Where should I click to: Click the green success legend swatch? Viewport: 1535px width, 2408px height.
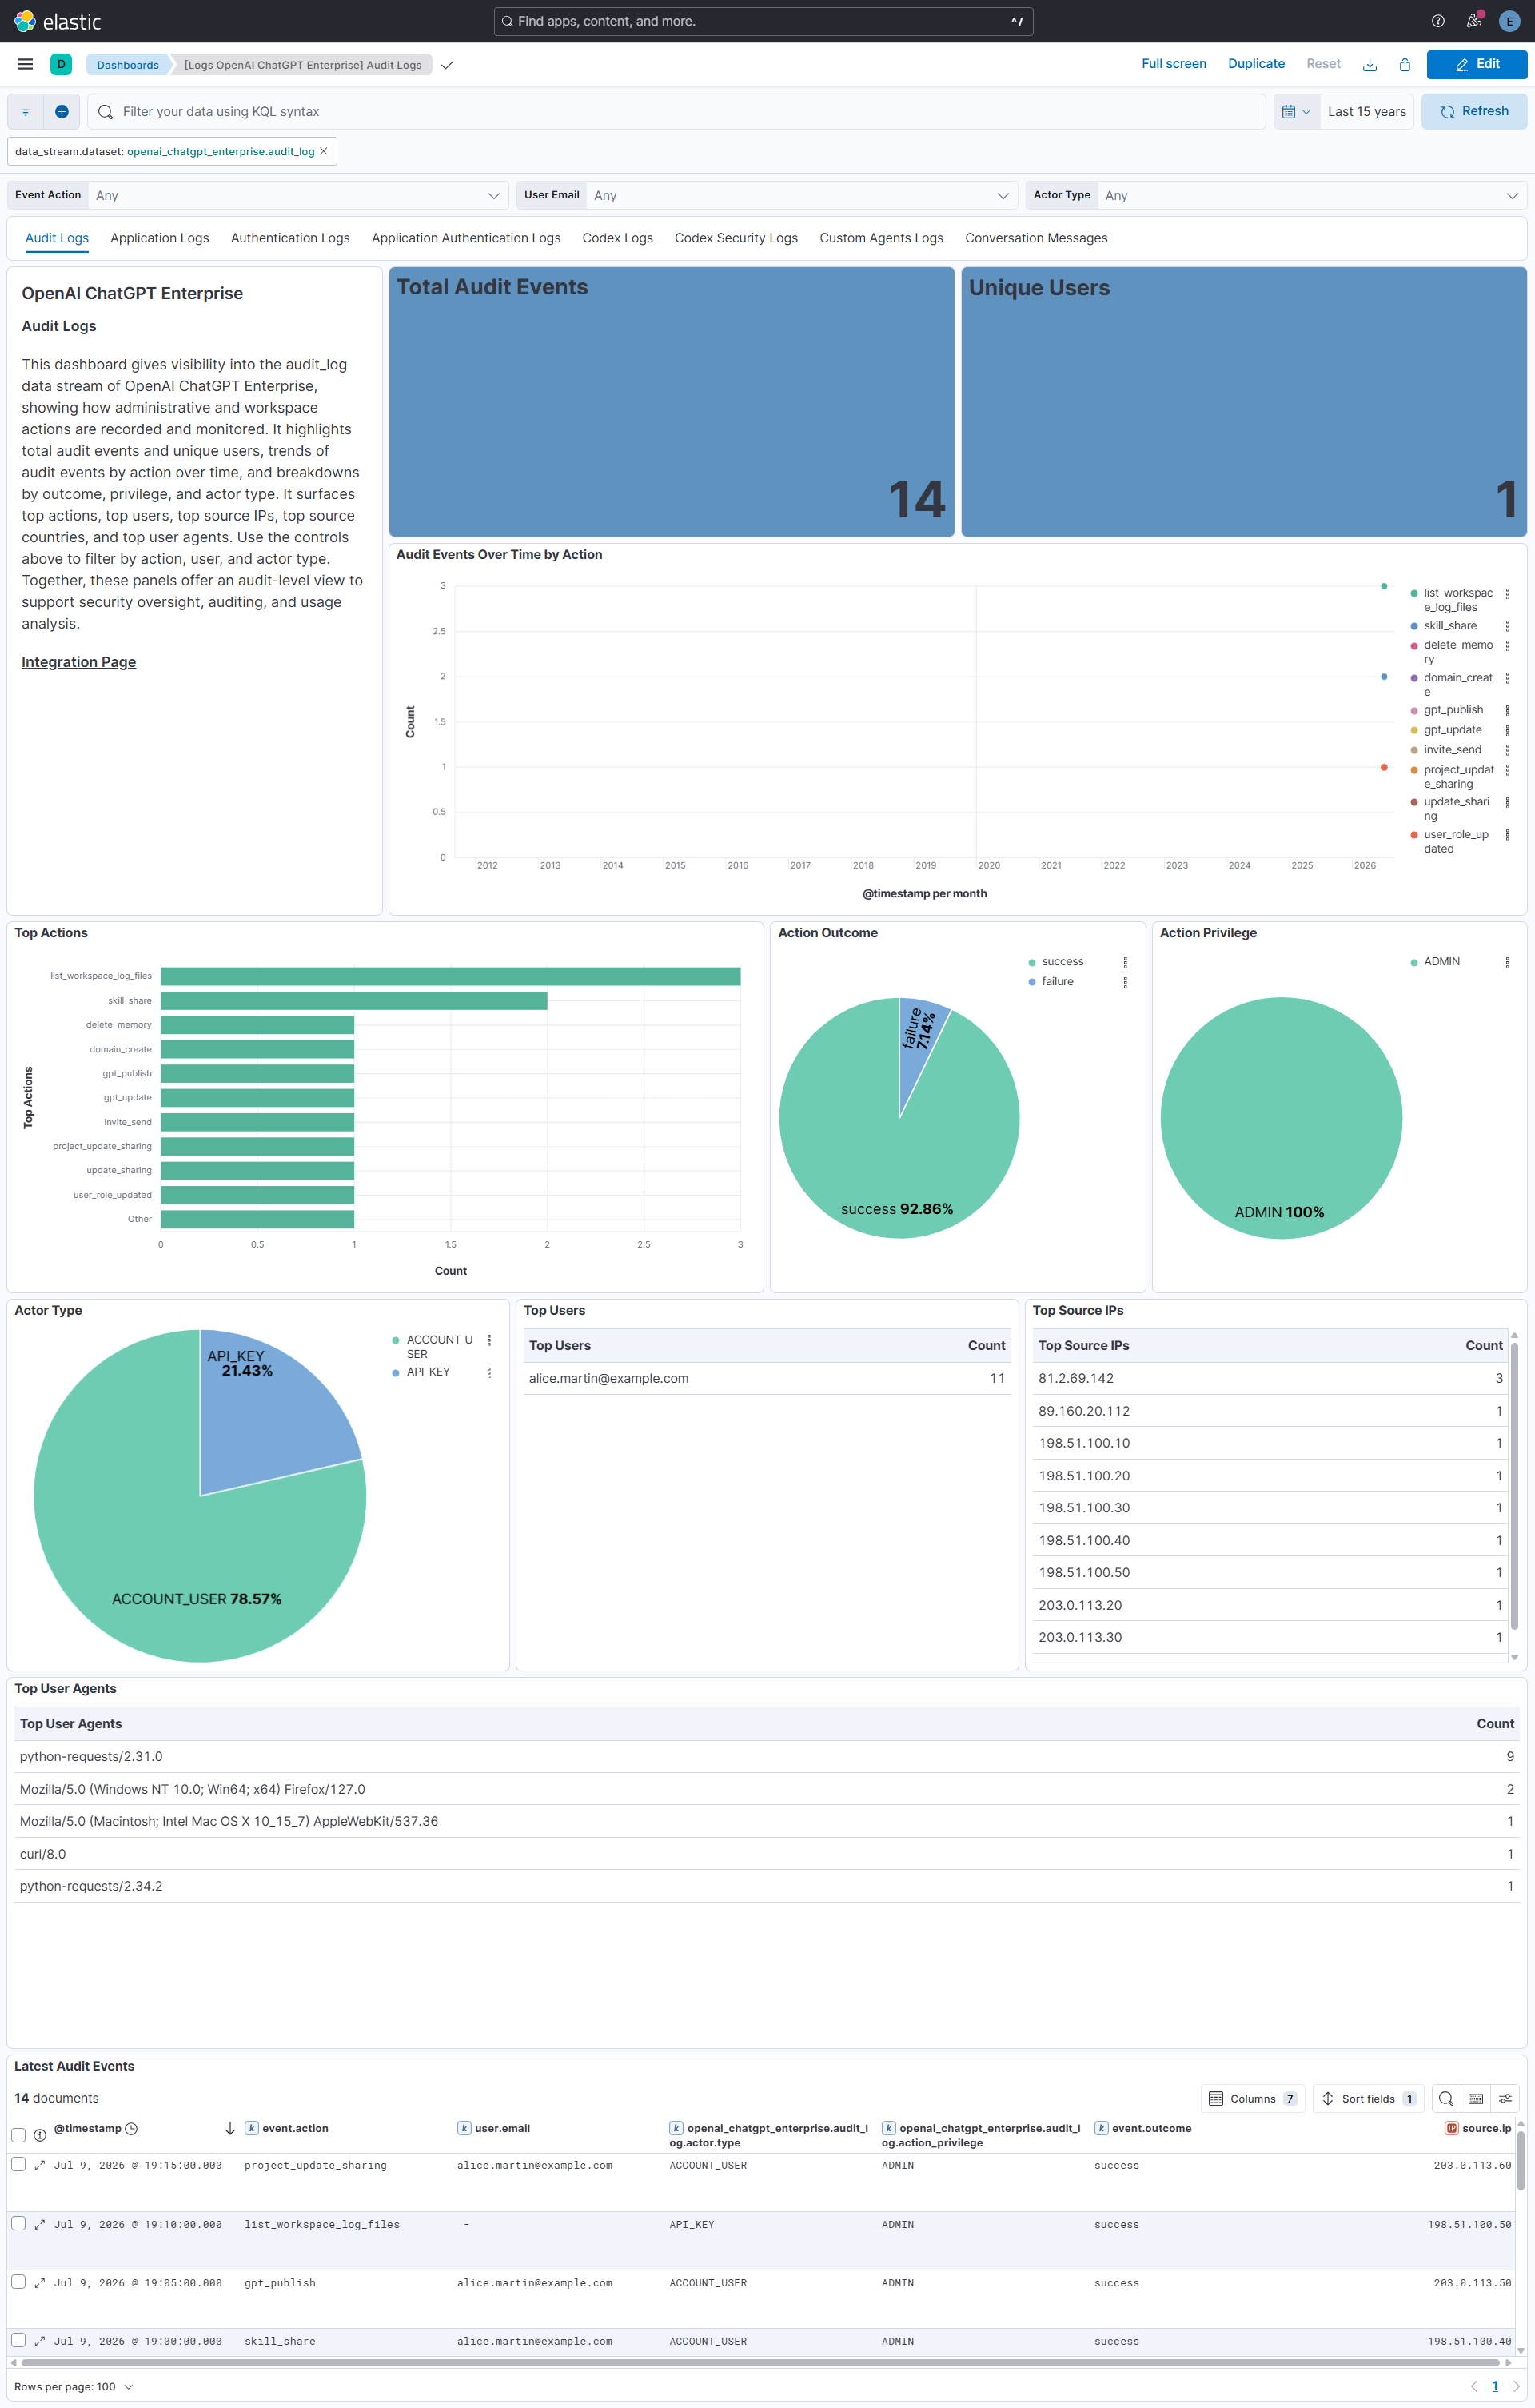point(1032,962)
